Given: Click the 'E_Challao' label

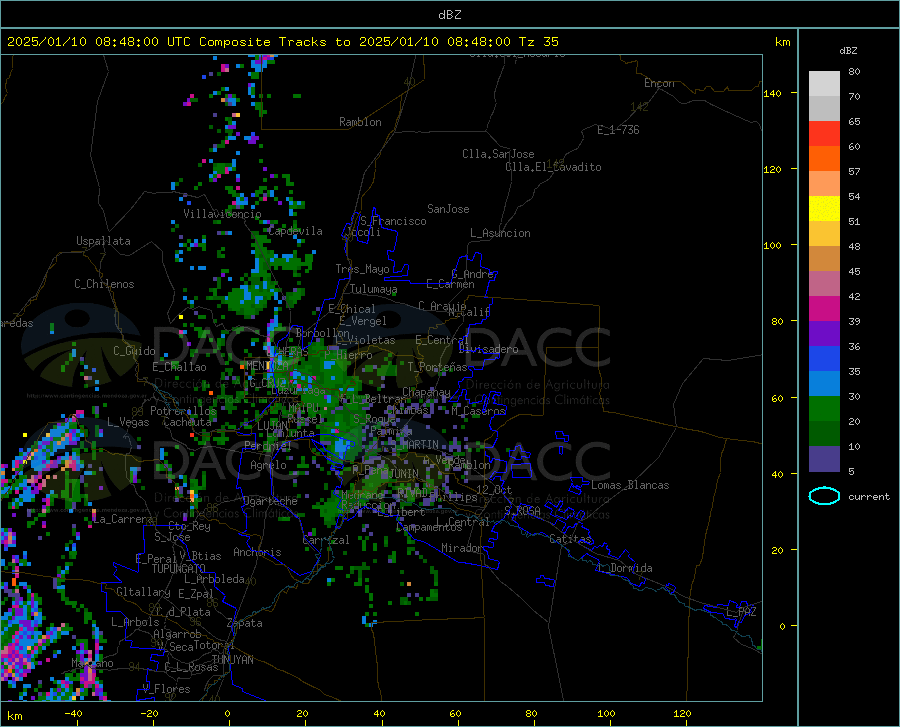Looking at the screenshot, I should 179,367.
